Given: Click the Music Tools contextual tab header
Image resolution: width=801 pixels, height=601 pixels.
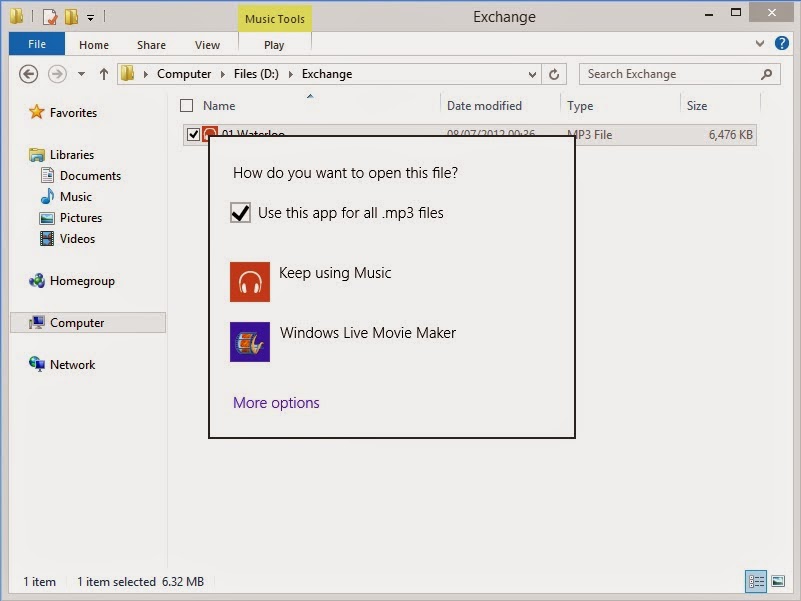Looking at the screenshot, I should [x=275, y=19].
